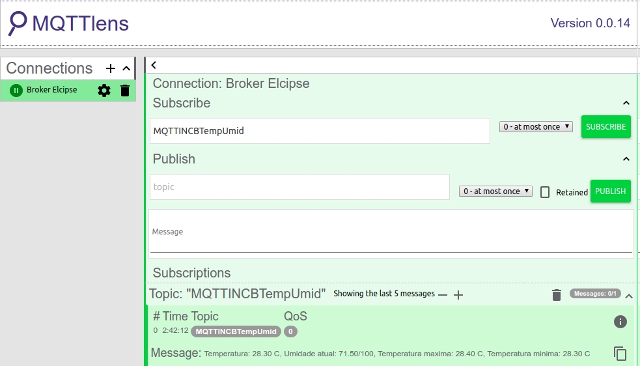The height and width of the screenshot is (366, 640).
Task: Delete the MQTTINCBTempUmid subscription
Action: [556, 295]
